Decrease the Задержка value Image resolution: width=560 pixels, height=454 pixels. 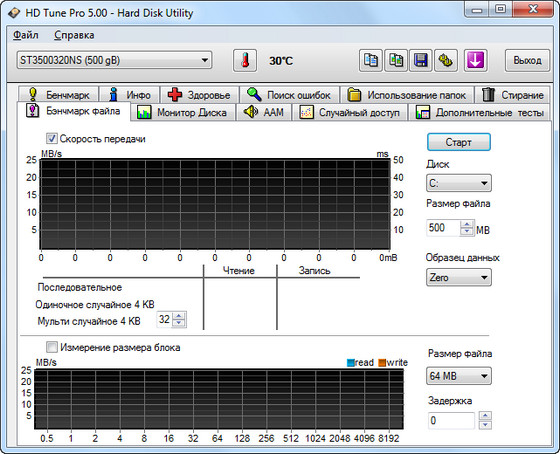click(x=485, y=425)
